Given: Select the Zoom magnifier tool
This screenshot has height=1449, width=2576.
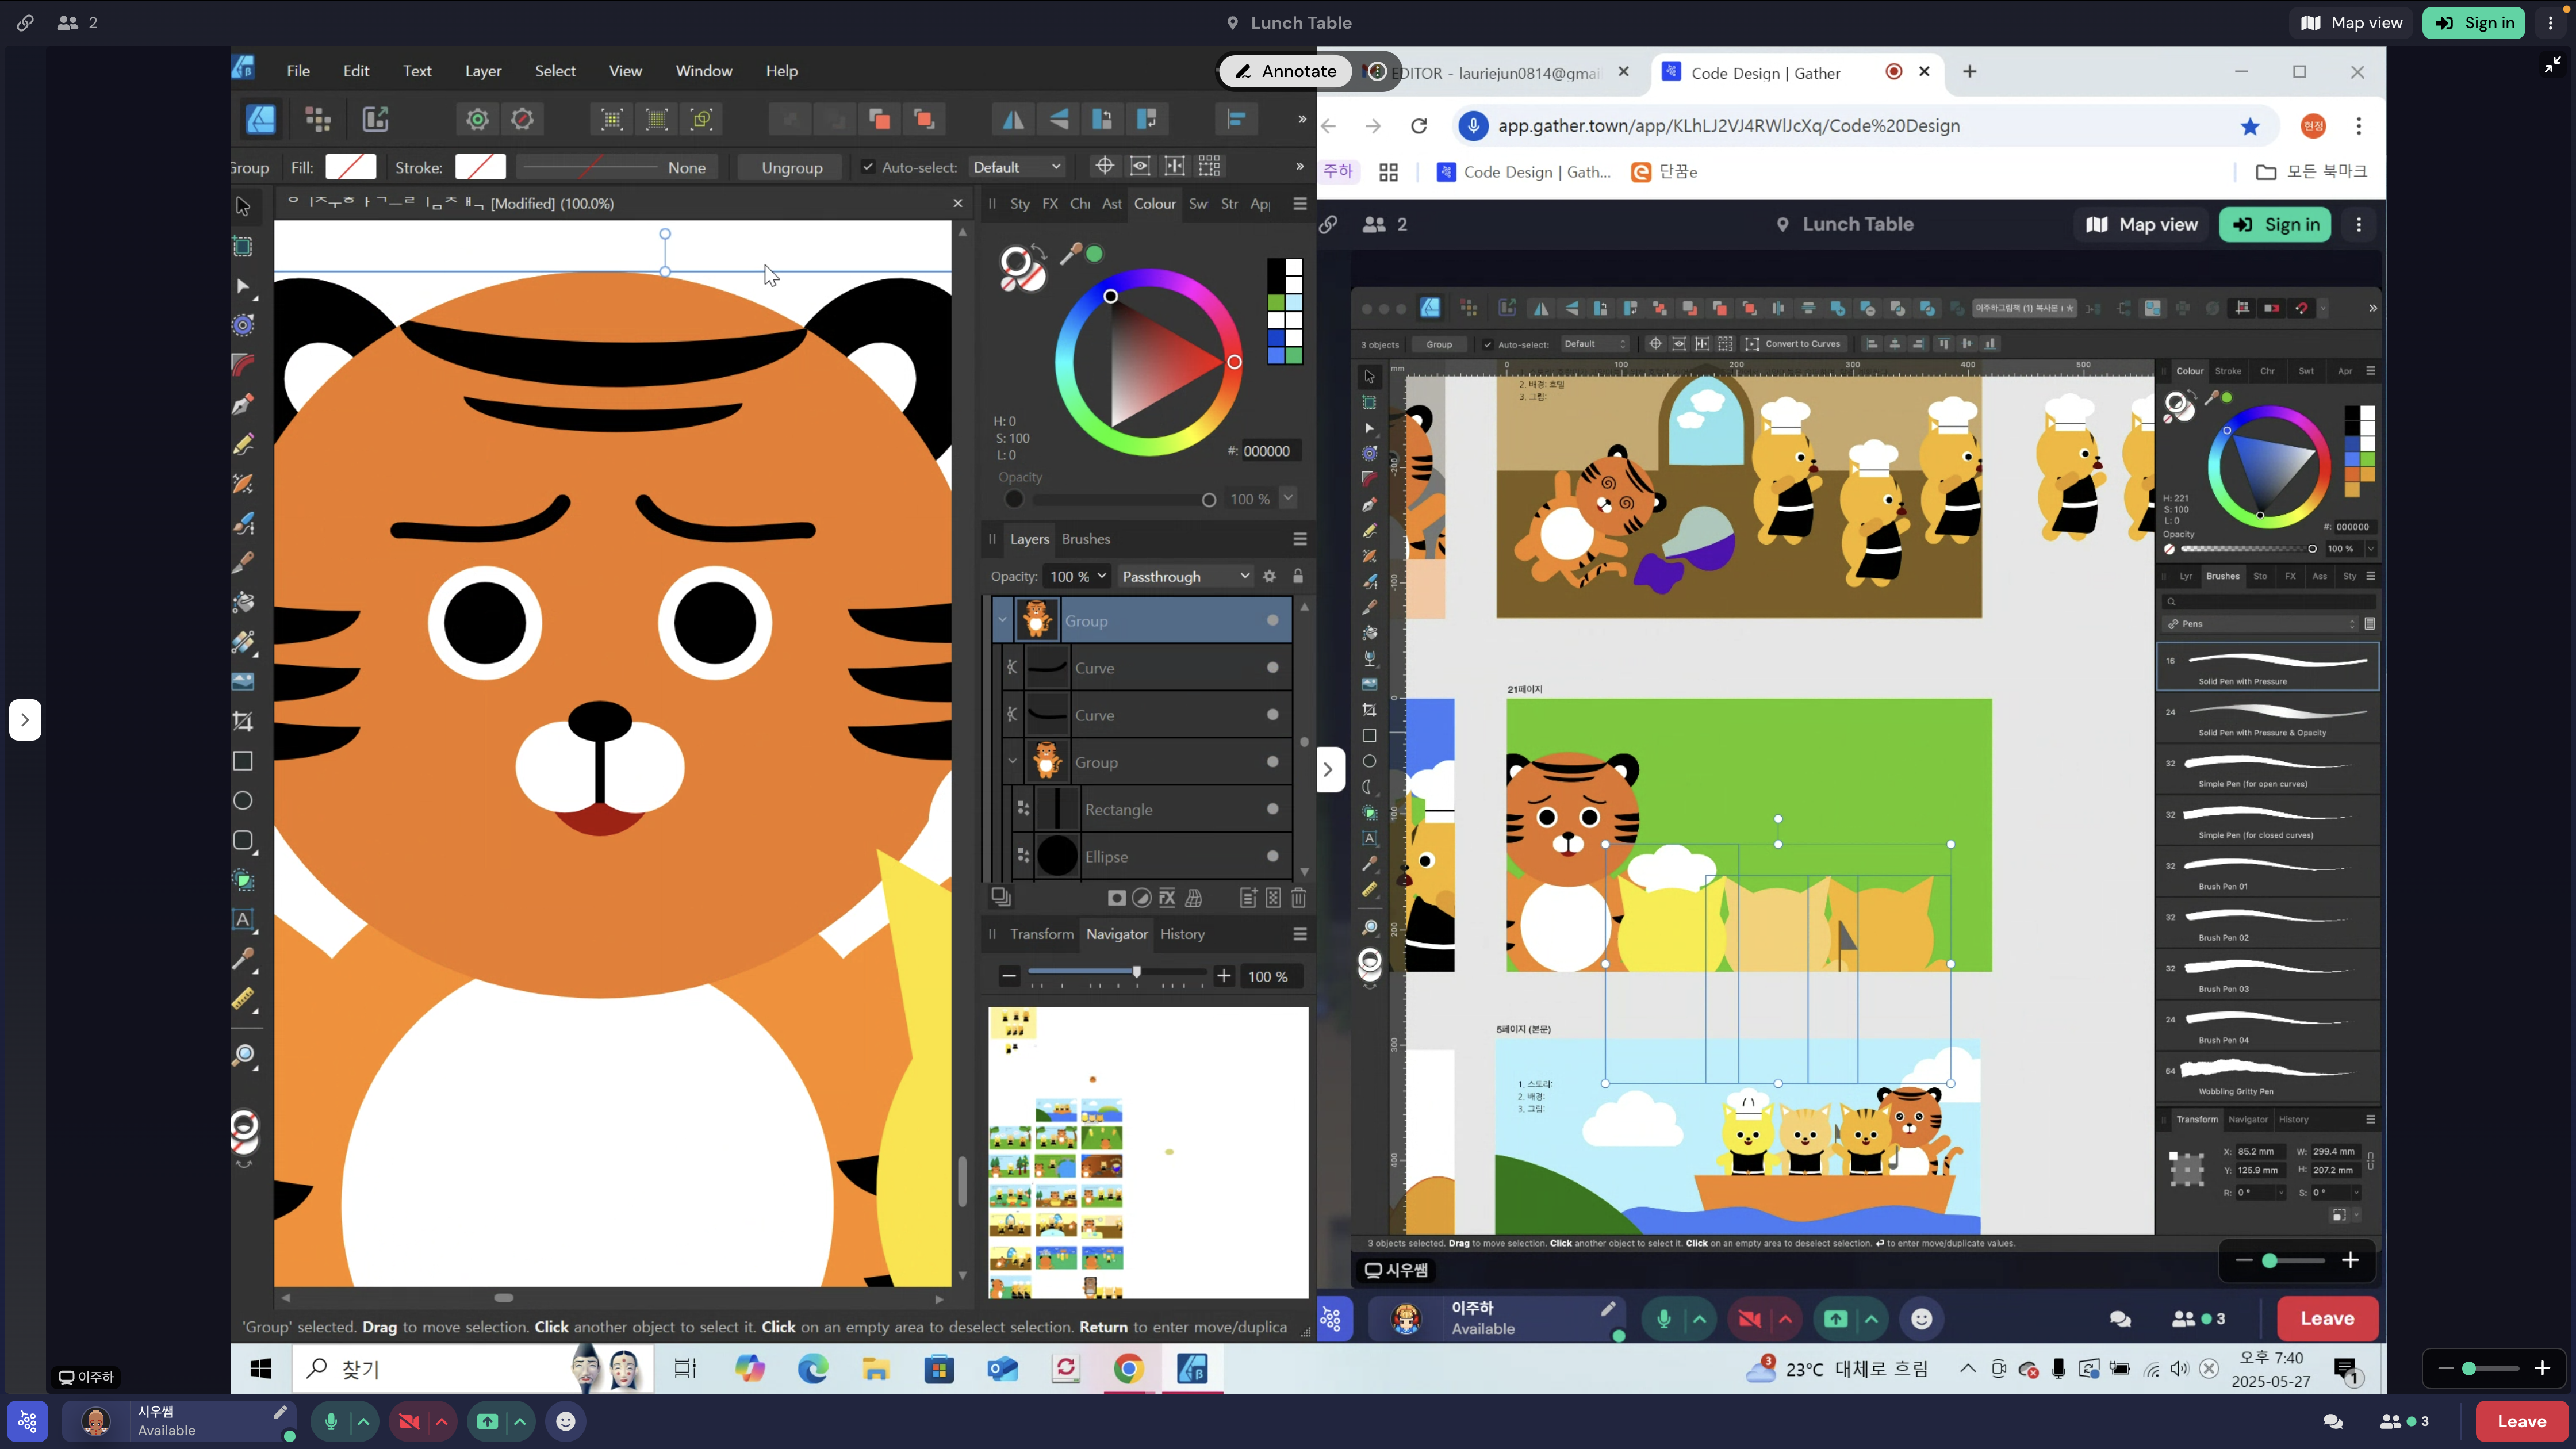Looking at the screenshot, I should pyautogui.click(x=243, y=1056).
